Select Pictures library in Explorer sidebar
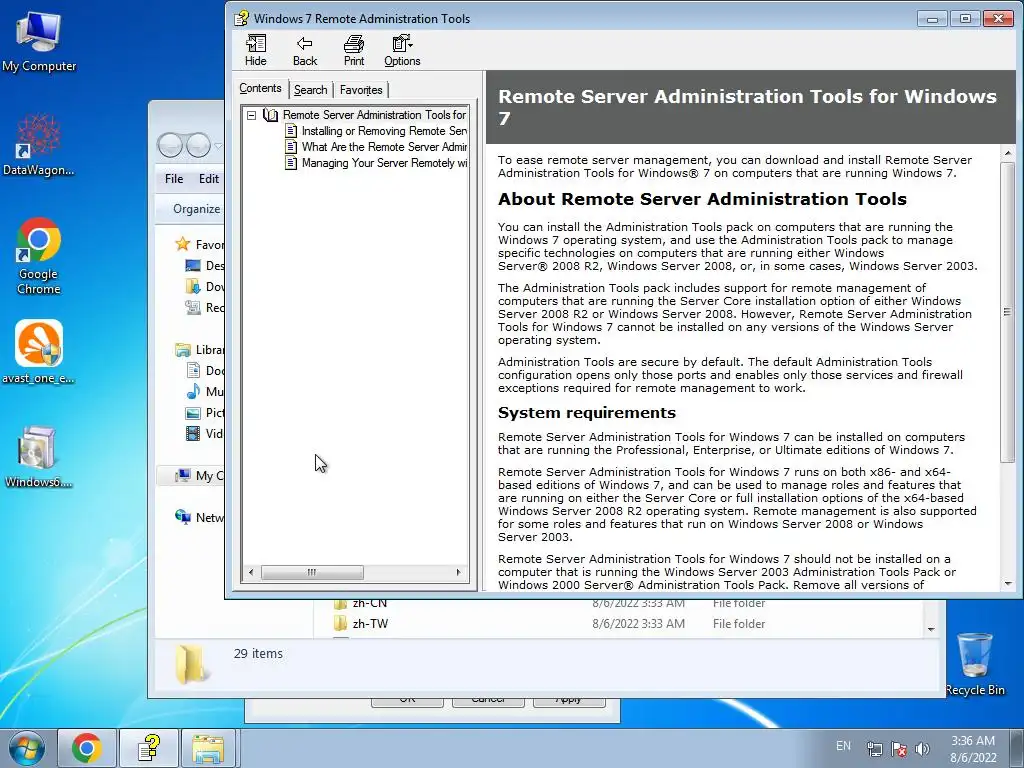The height and width of the screenshot is (768, 1024). coord(204,413)
